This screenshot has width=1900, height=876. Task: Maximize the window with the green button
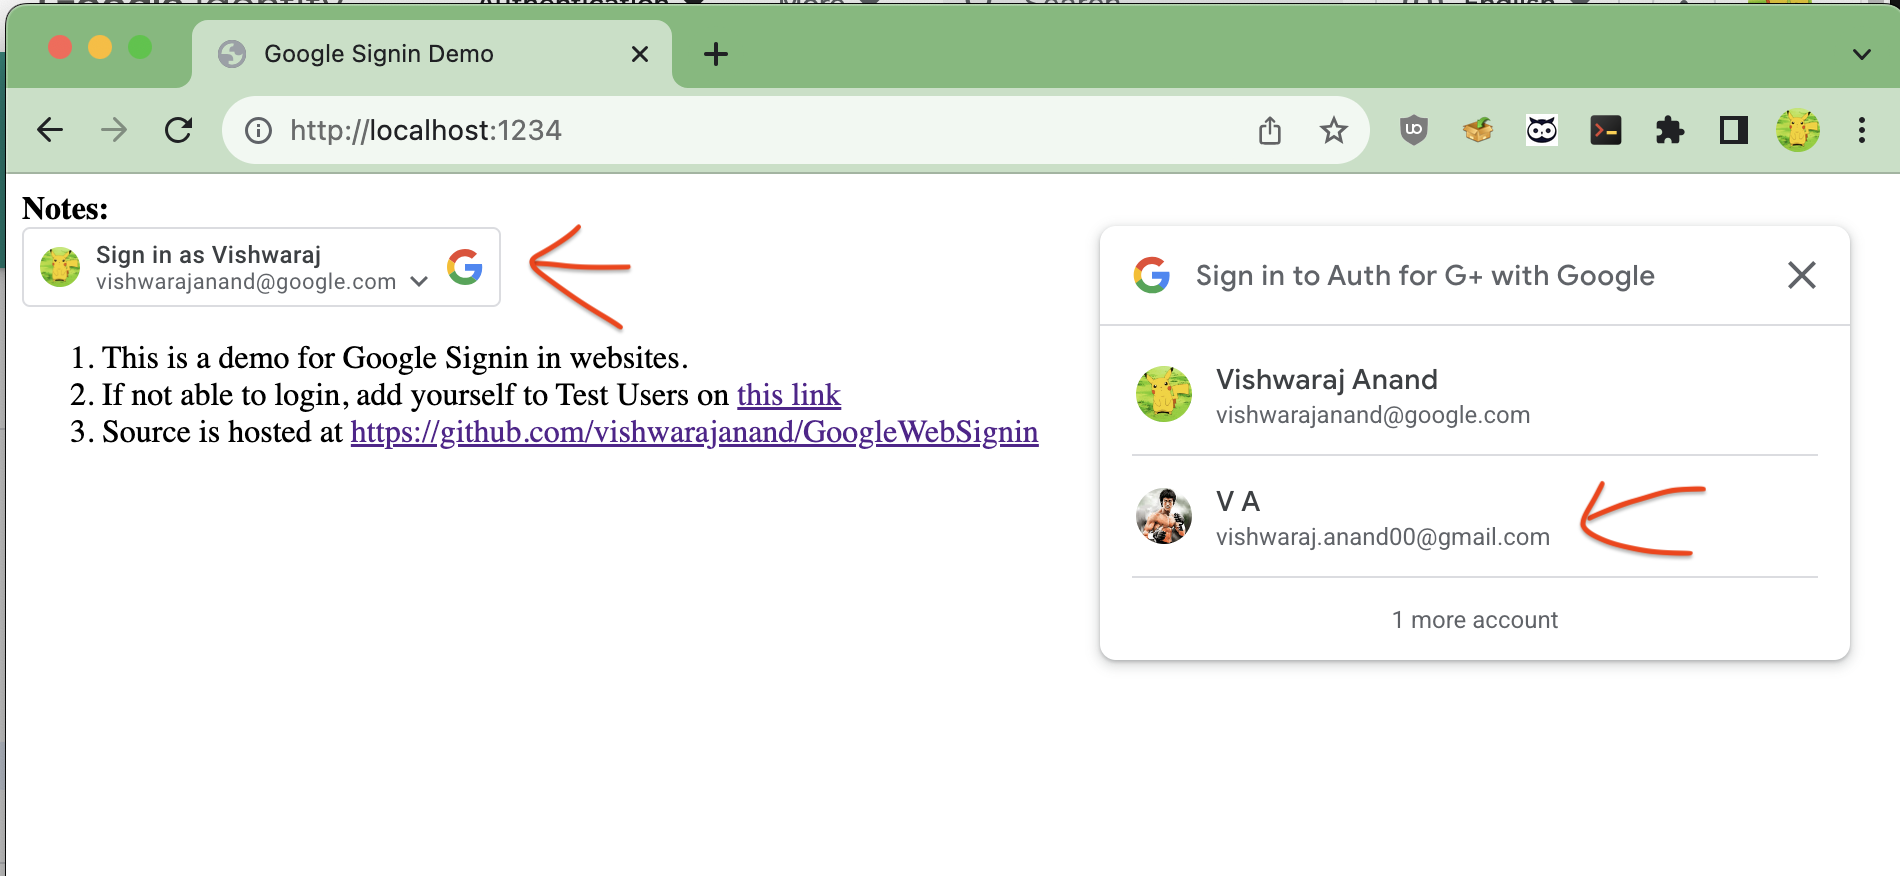click(140, 47)
